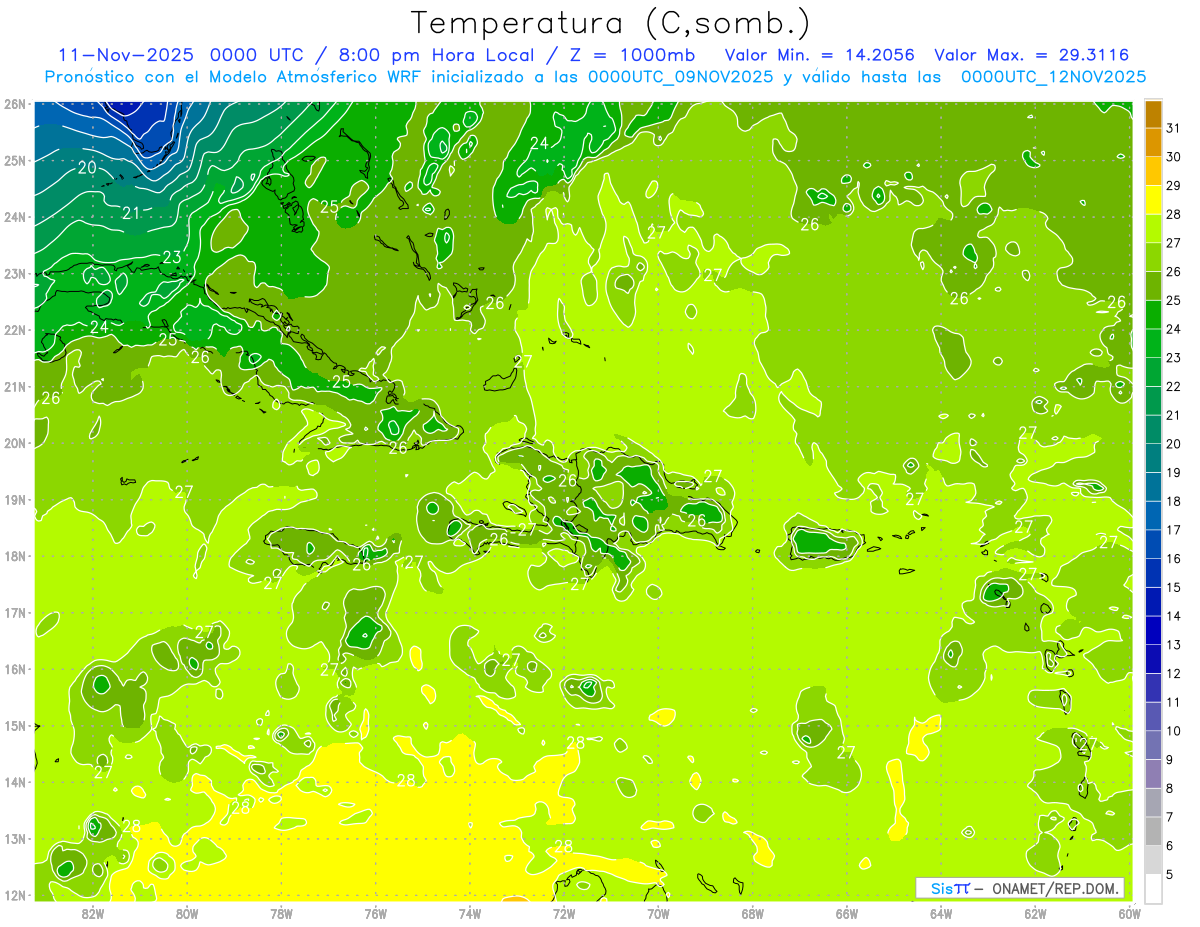Viewport: 1200px width, 927px height.
Task: Click the color scale label 18
Action: click(x=1174, y=501)
